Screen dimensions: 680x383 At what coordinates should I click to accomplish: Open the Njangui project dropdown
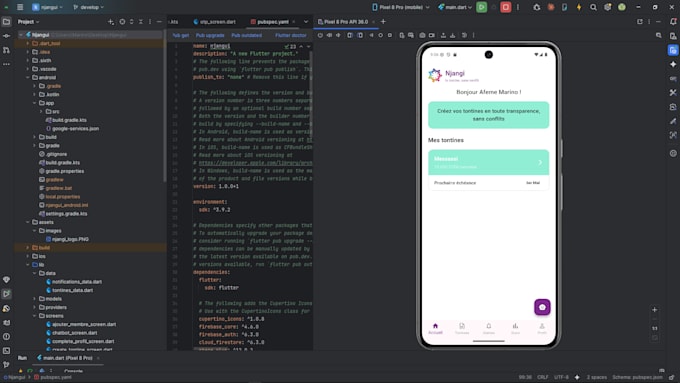pyautogui.click(x=47, y=7)
